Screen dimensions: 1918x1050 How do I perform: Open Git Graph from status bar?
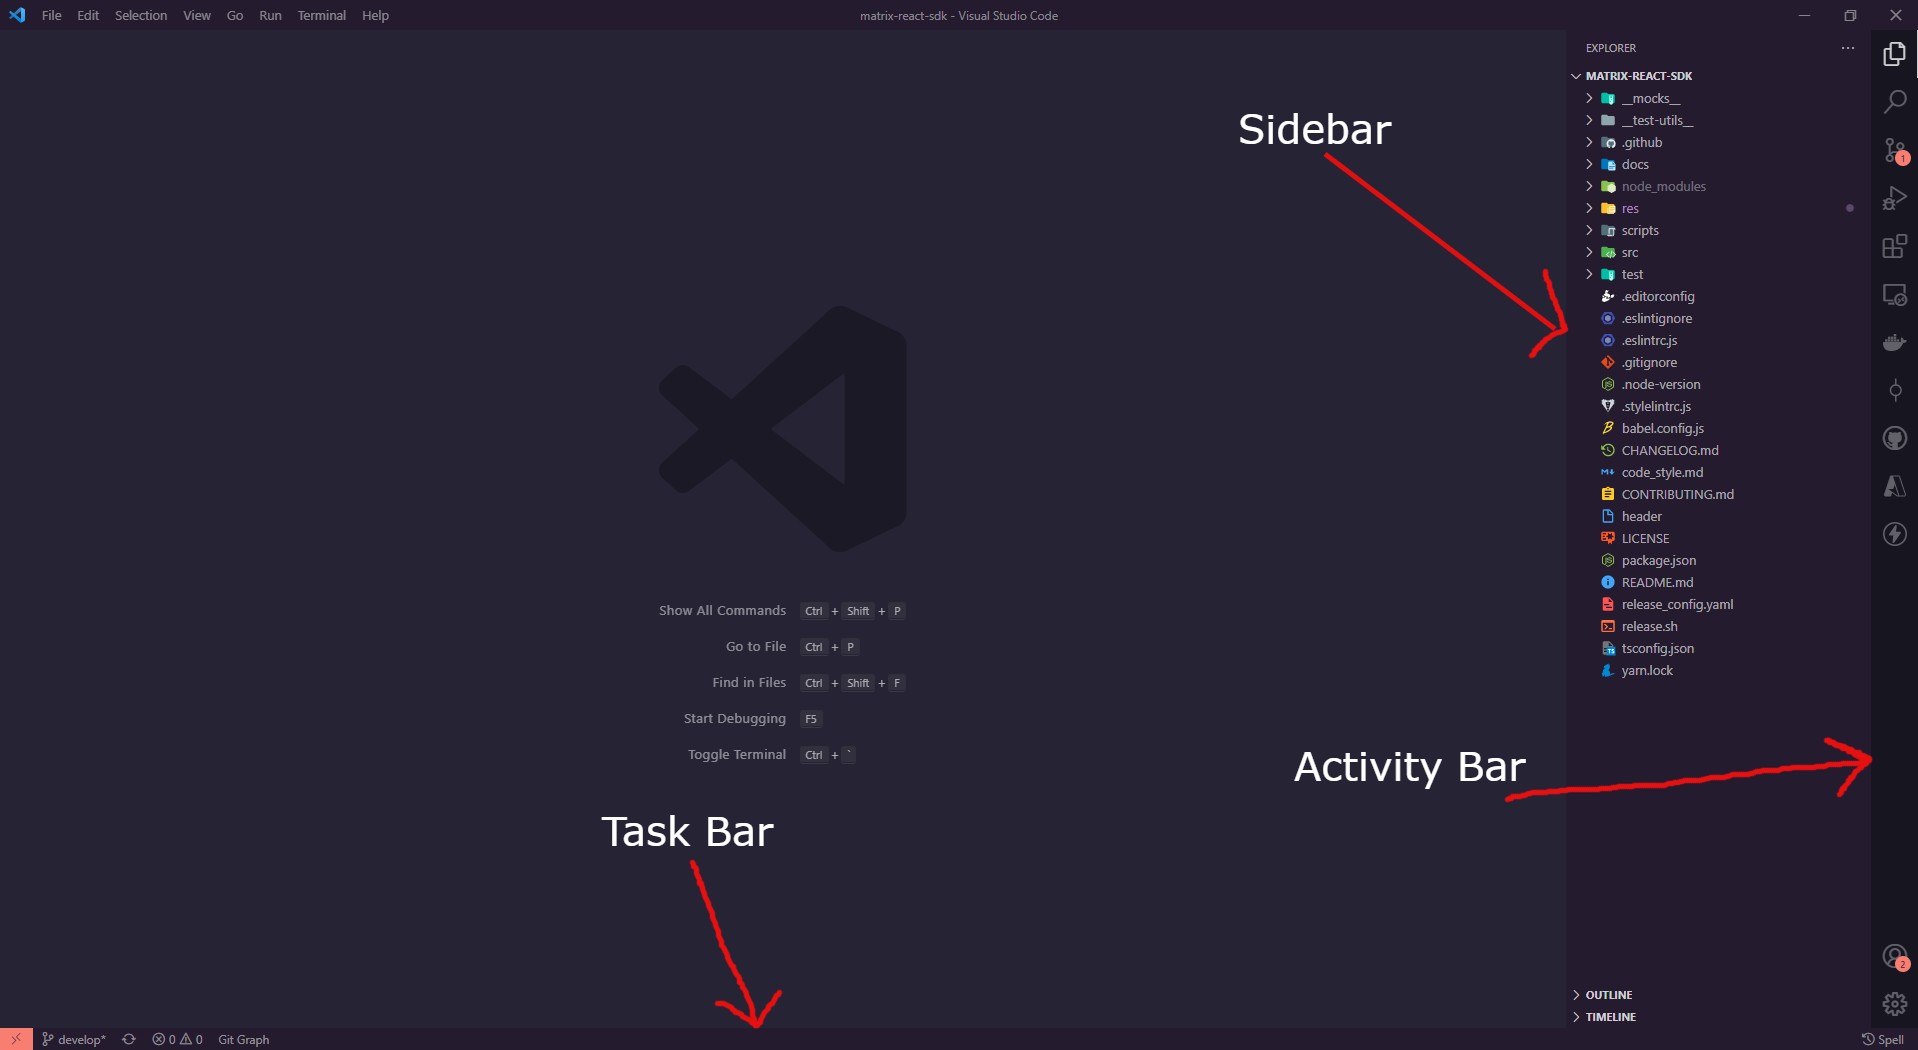coord(244,1039)
